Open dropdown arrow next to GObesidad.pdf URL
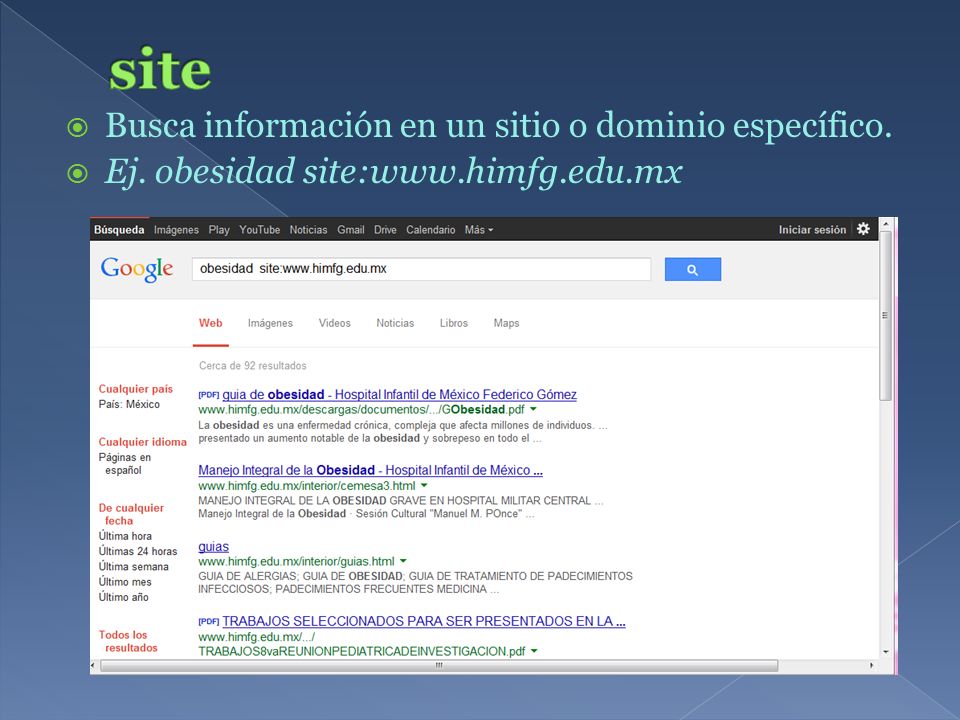Viewport: 960px width, 720px height. [x=533, y=409]
